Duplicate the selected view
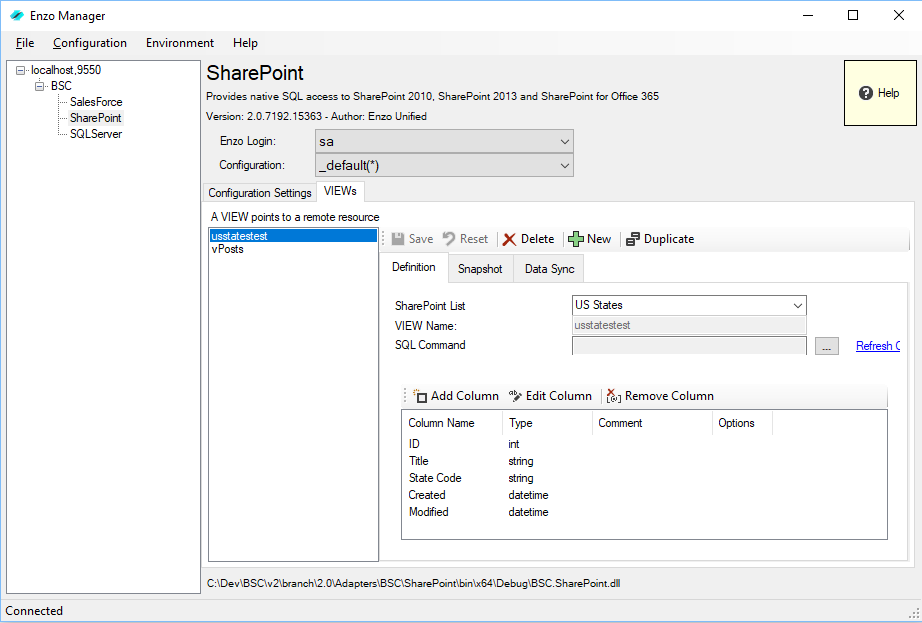The image size is (922, 623). coord(632,239)
